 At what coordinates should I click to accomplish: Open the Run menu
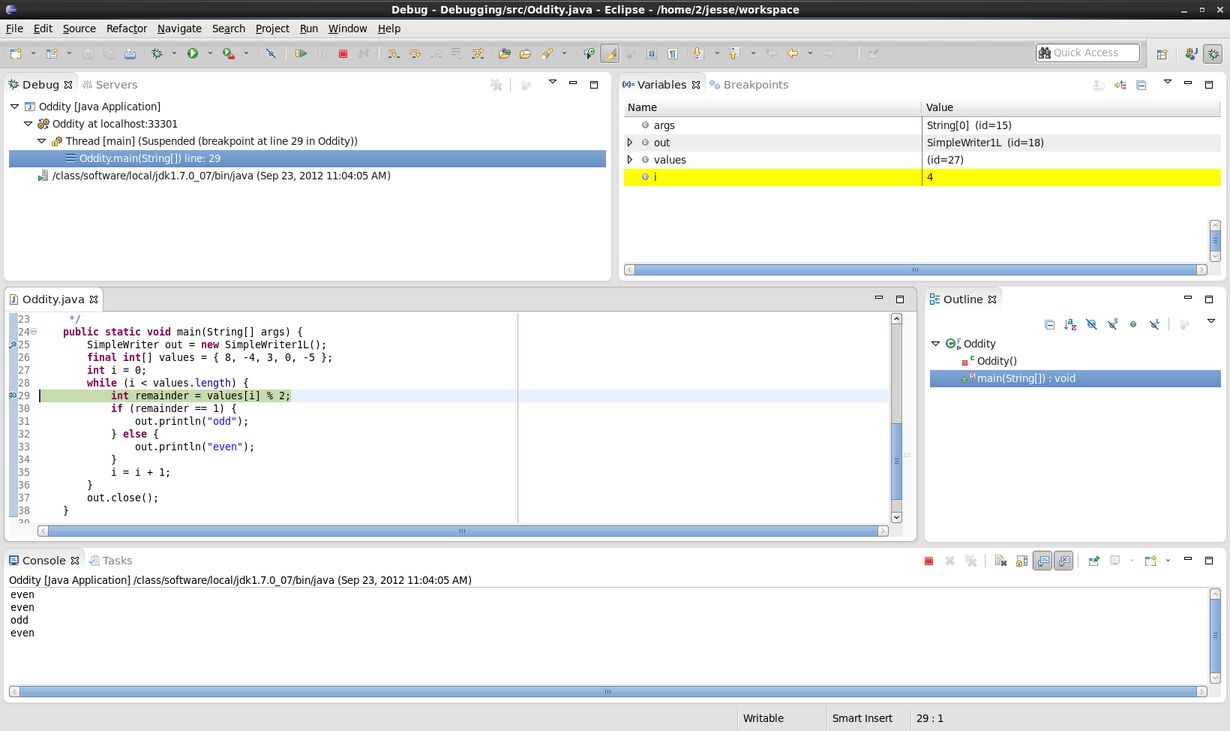308,28
